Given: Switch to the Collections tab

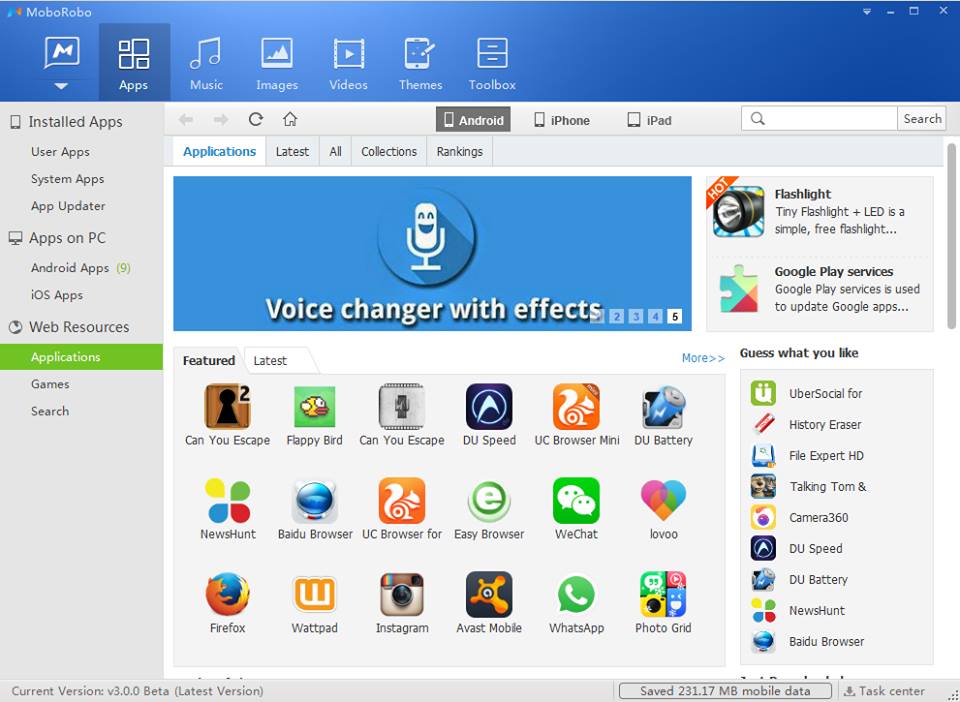Looking at the screenshot, I should 388,152.
